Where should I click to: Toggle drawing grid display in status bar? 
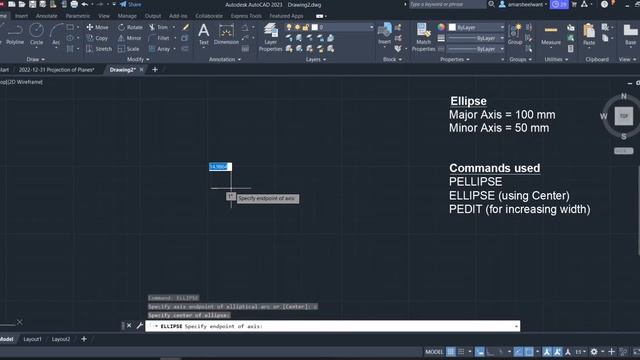450,352
